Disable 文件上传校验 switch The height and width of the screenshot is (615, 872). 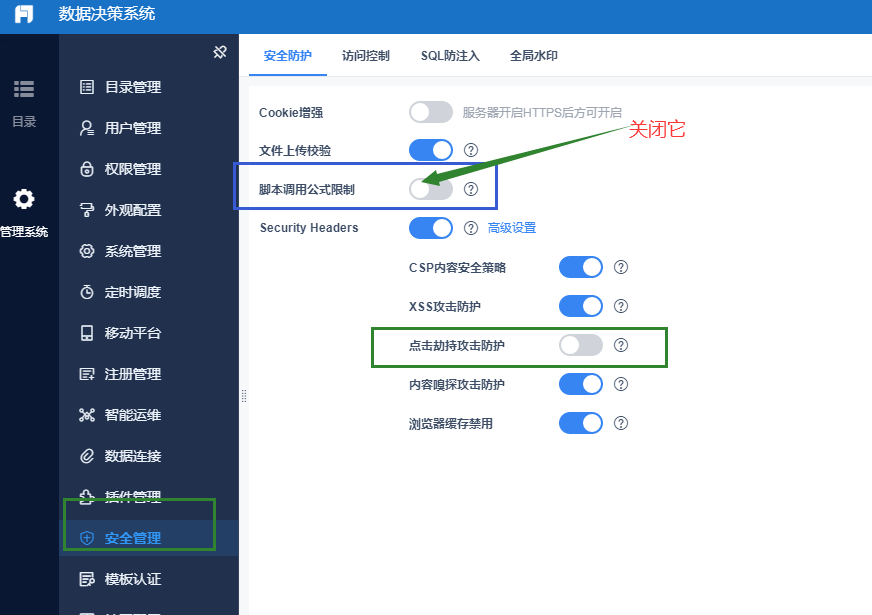click(431, 150)
